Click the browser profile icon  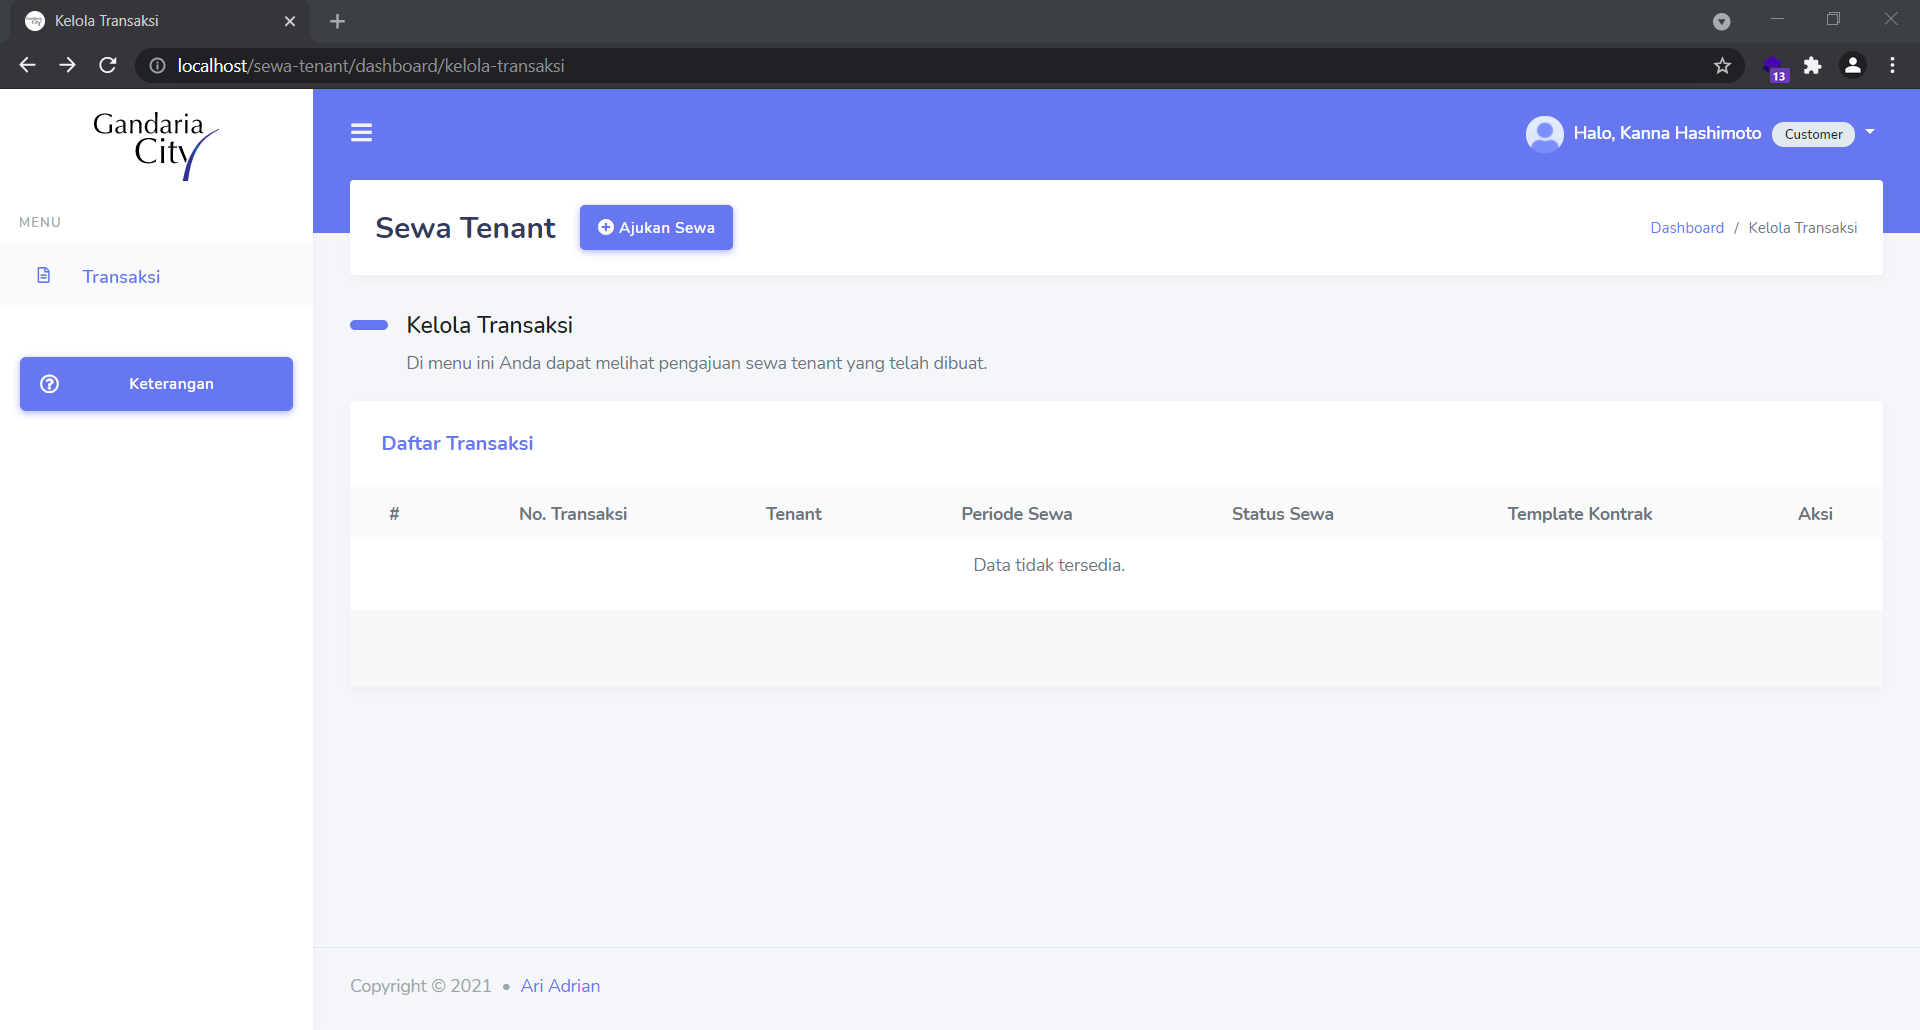point(1853,65)
